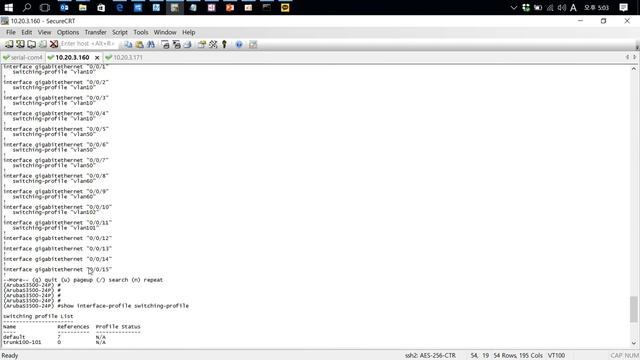Click the Print Screen toolbar icon
This screenshot has height=360, width=640.
click(x=165, y=44)
